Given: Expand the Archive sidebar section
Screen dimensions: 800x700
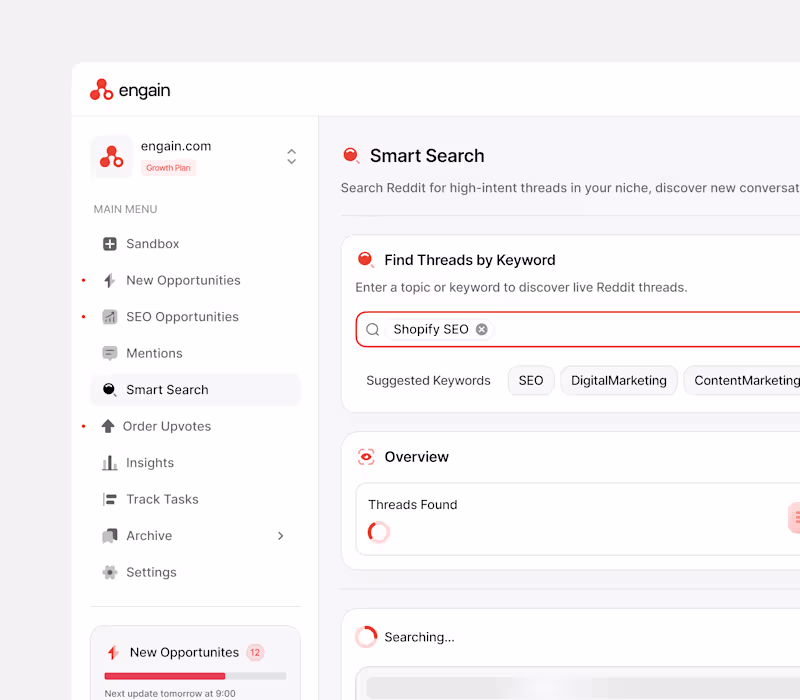Looking at the screenshot, I should (x=280, y=536).
